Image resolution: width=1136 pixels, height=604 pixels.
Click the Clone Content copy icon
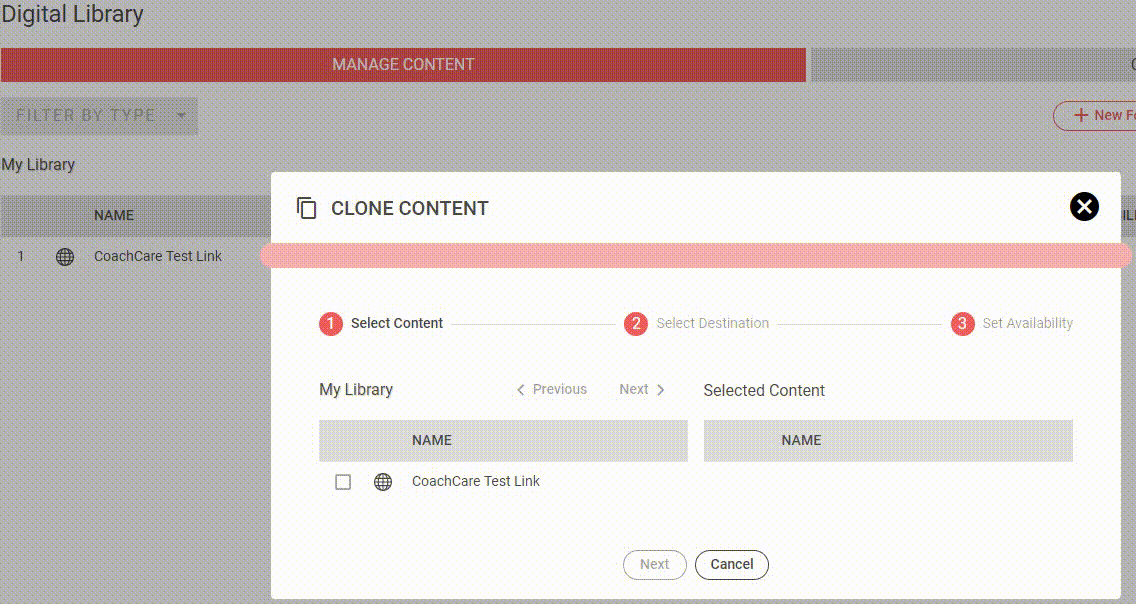[x=307, y=208]
